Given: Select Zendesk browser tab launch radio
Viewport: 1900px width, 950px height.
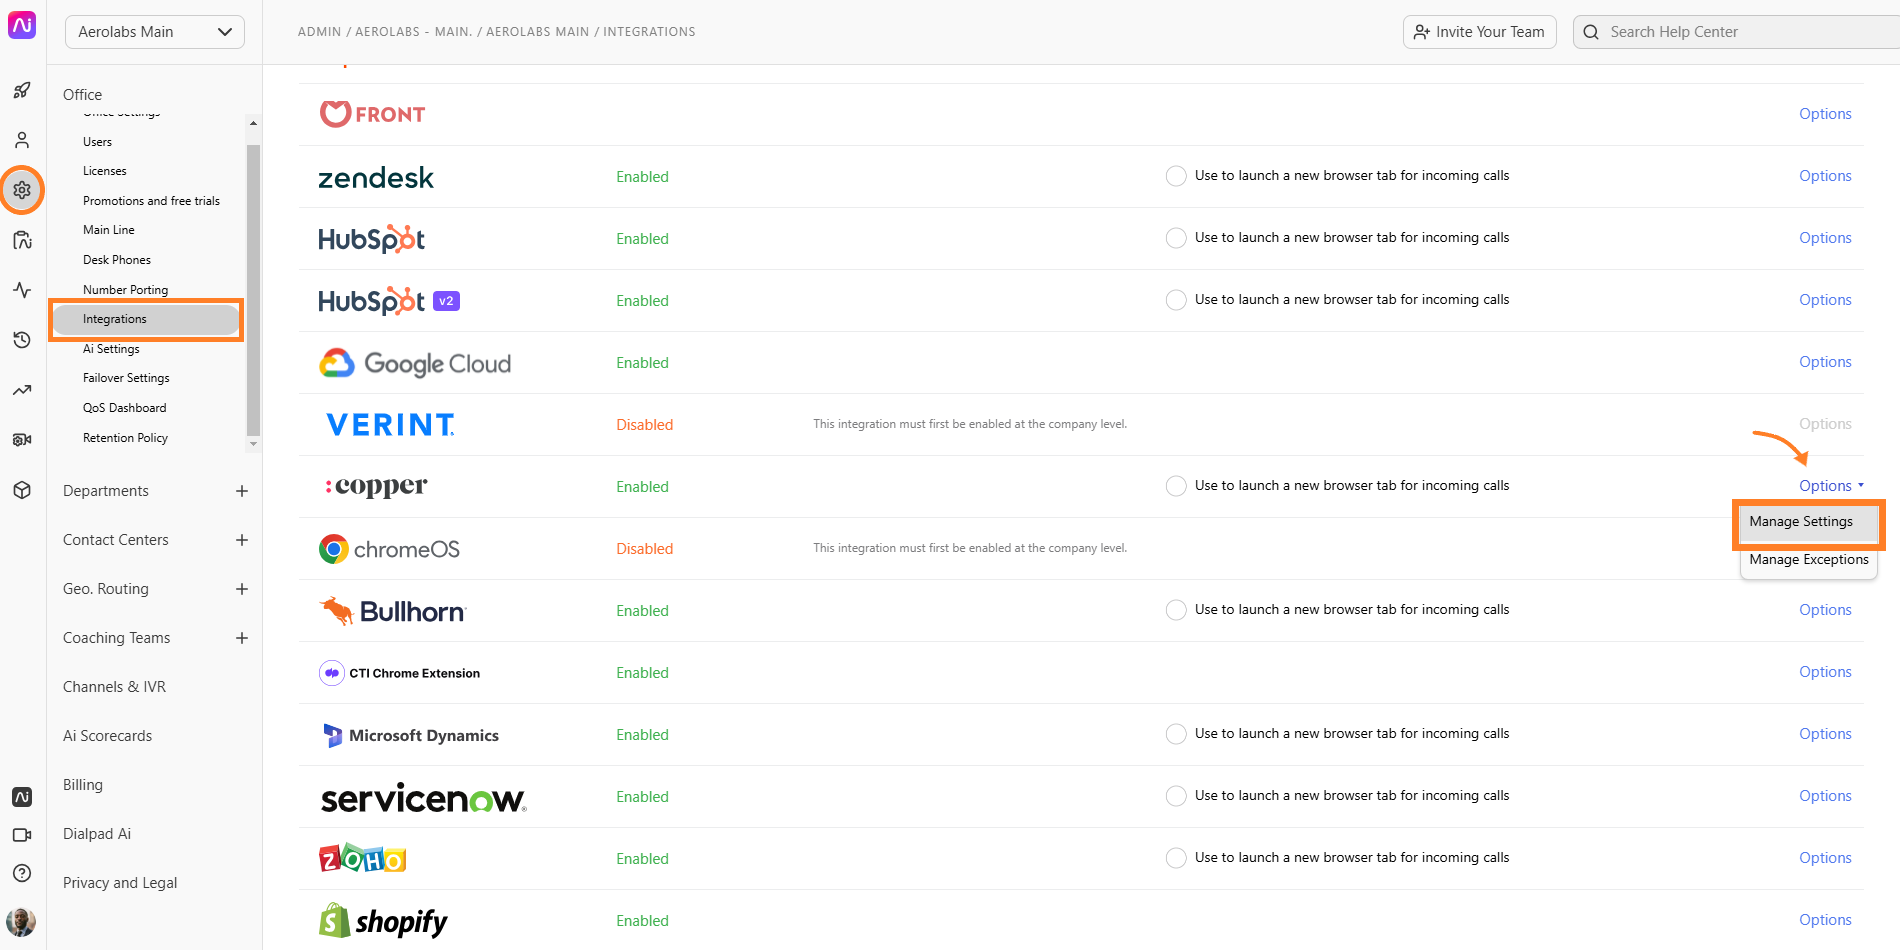Looking at the screenshot, I should (x=1177, y=176).
